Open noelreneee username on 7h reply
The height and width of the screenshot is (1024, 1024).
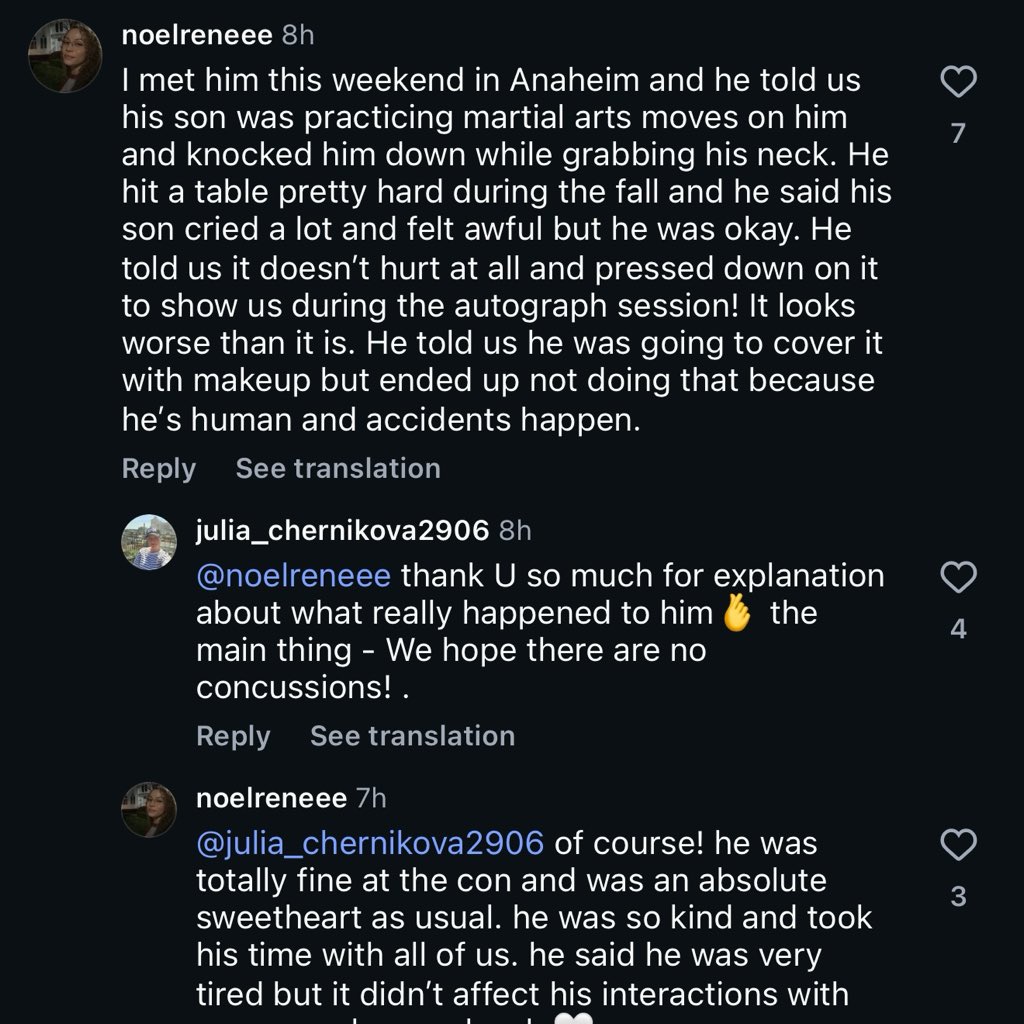272,798
